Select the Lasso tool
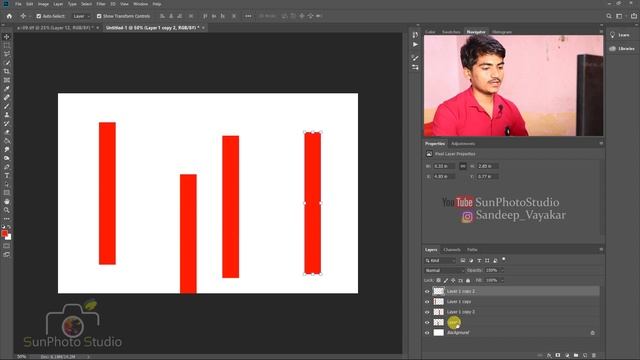The width and height of the screenshot is (640, 360). pyautogui.click(x=7, y=54)
